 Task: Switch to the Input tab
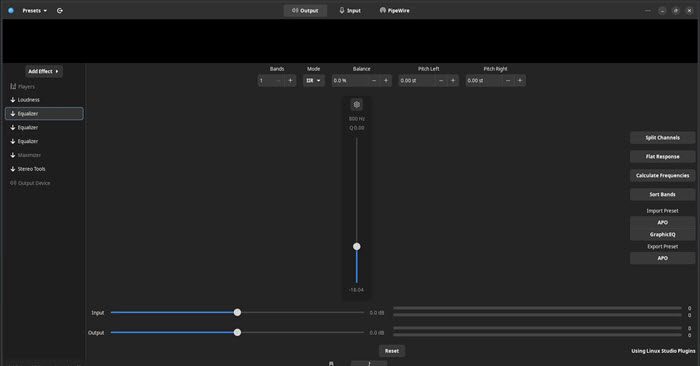pyautogui.click(x=350, y=10)
